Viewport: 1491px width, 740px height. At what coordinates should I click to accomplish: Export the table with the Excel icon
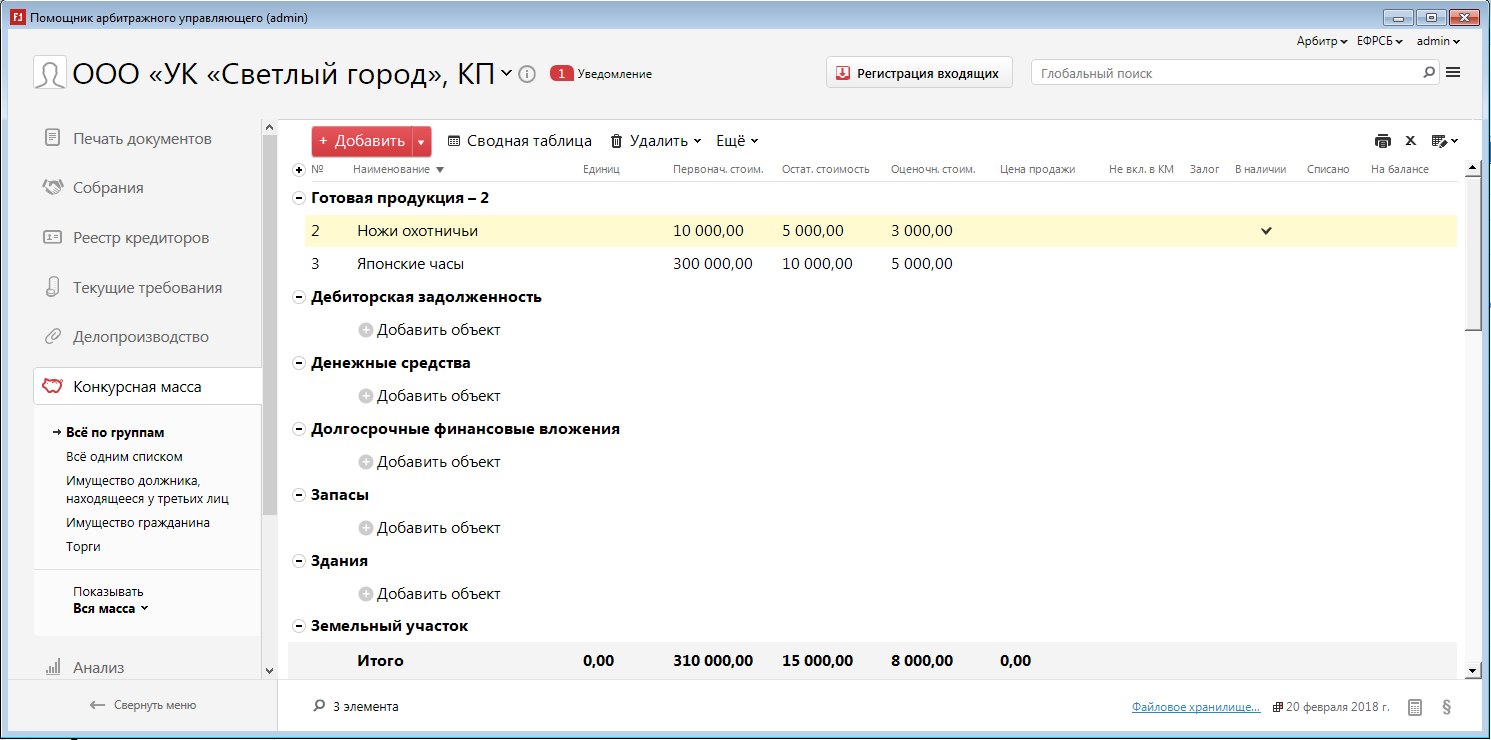click(x=1410, y=141)
